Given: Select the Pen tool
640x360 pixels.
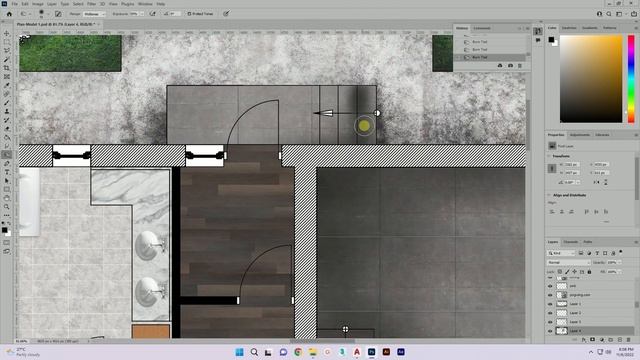Looking at the screenshot, I should point(7,164).
